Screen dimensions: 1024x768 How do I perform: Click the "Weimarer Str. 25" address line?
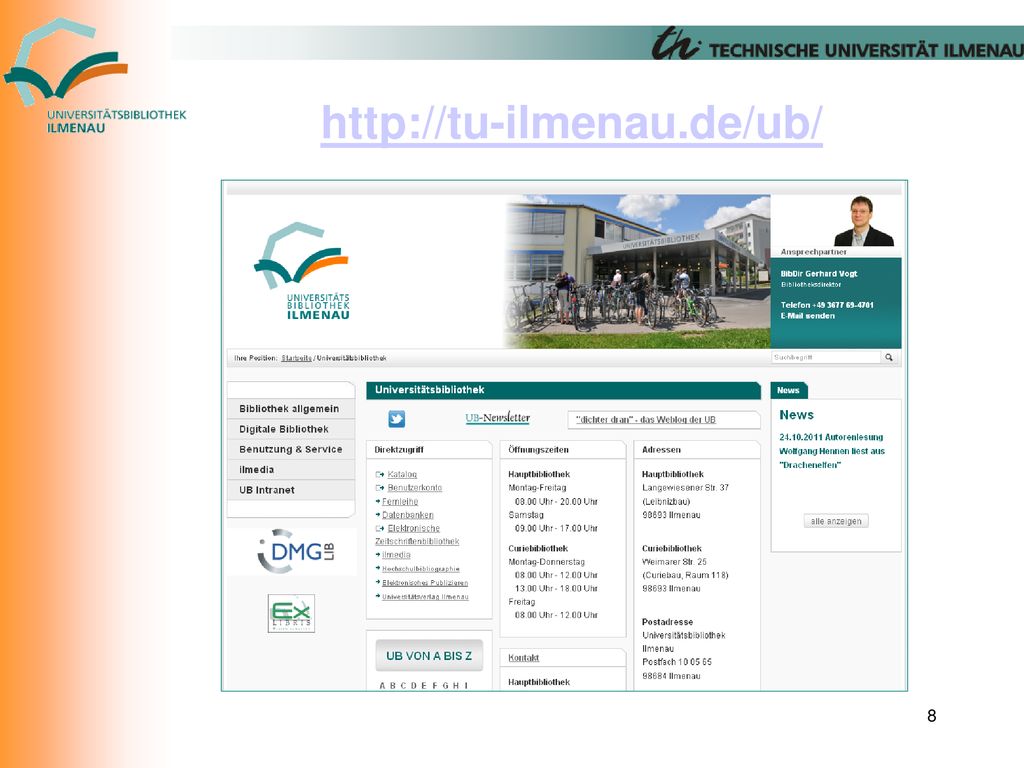click(x=674, y=562)
